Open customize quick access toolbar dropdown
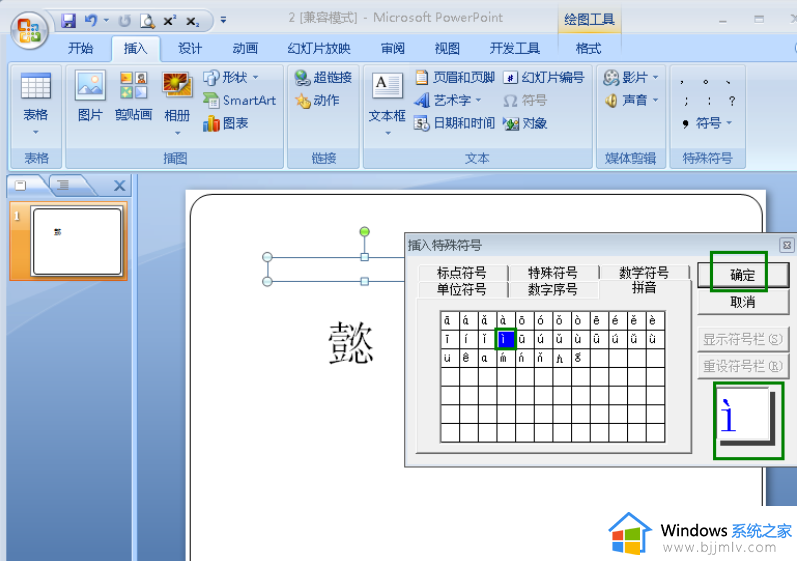Image resolution: width=797 pixels, height=561 pixels. point(223,20)
